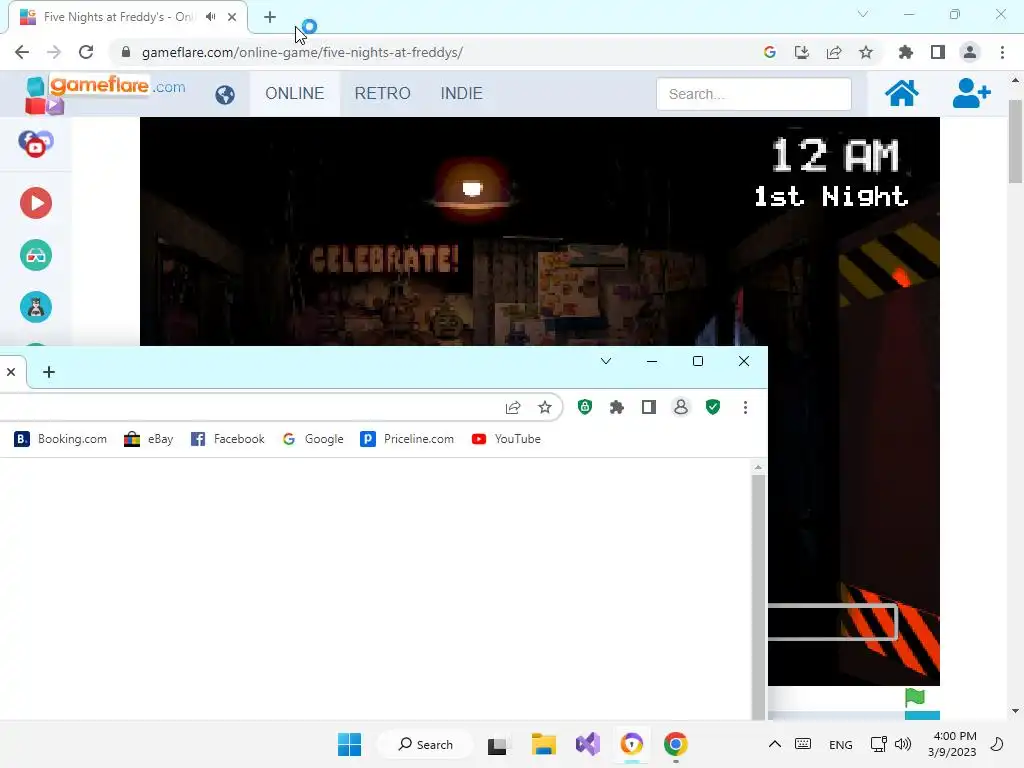Open Chrome three-dot menu in the Gameflare window
The image size is (1024, 768).
[x=1002, y=52]
